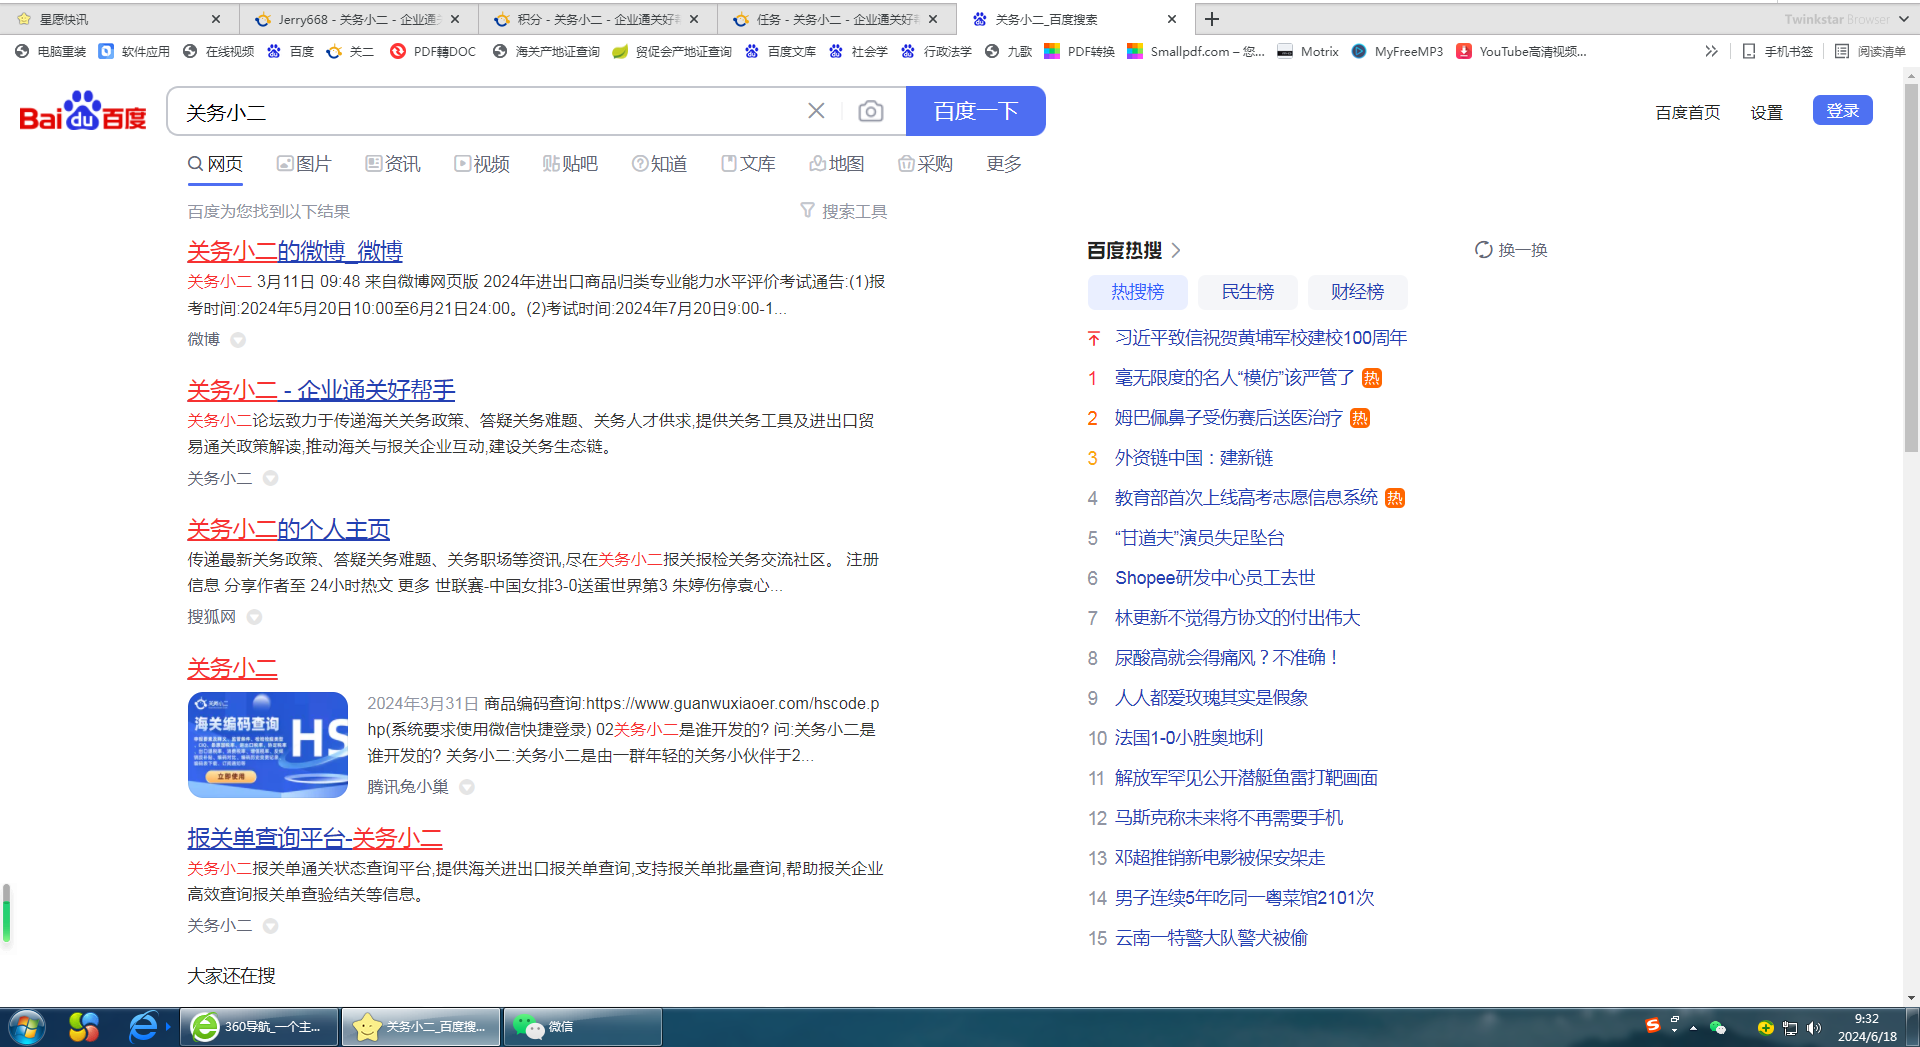
Task: Click Sogou input method tray icon
Action: (x=1652, y=1026)
